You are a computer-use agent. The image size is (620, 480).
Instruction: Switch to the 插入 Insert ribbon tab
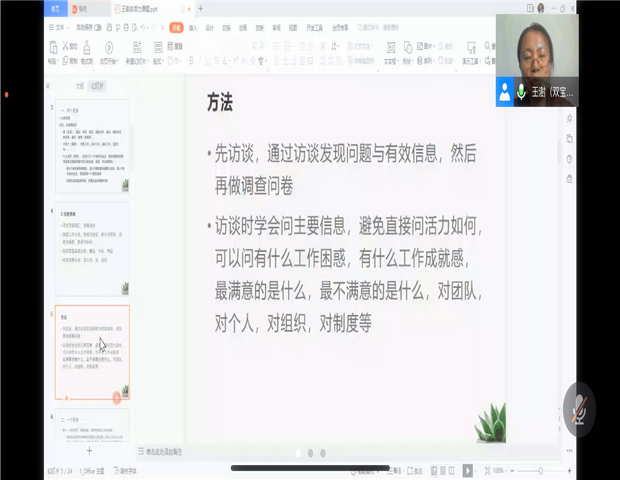[193, 28]
